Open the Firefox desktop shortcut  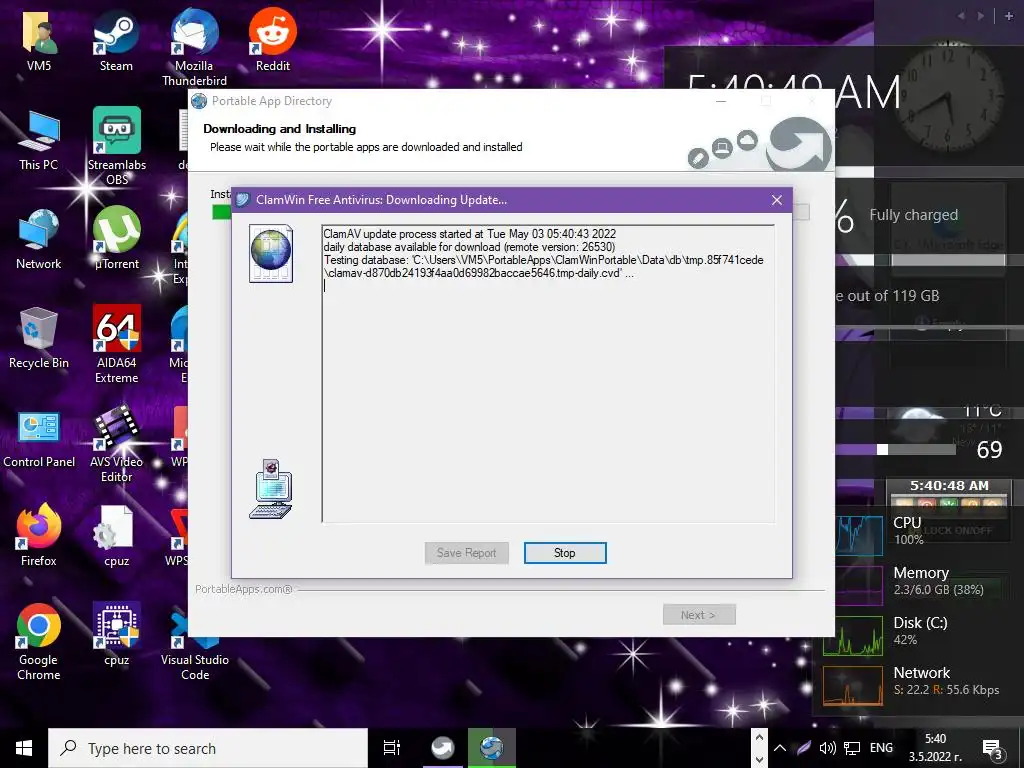pos(39,536)
